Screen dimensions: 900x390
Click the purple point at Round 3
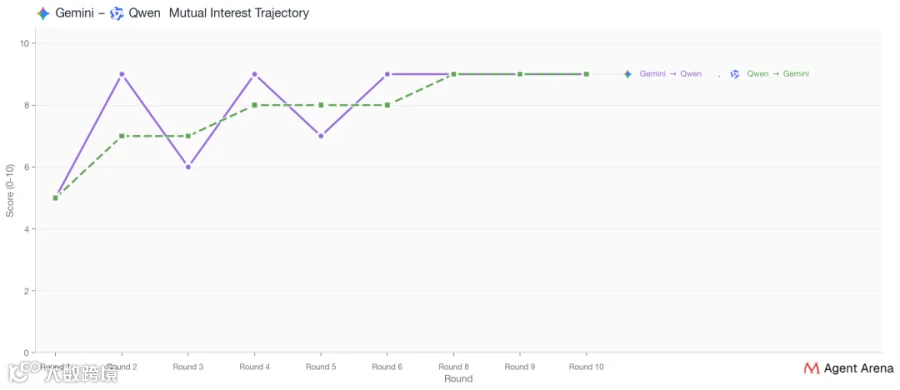[x=188, y=167]
